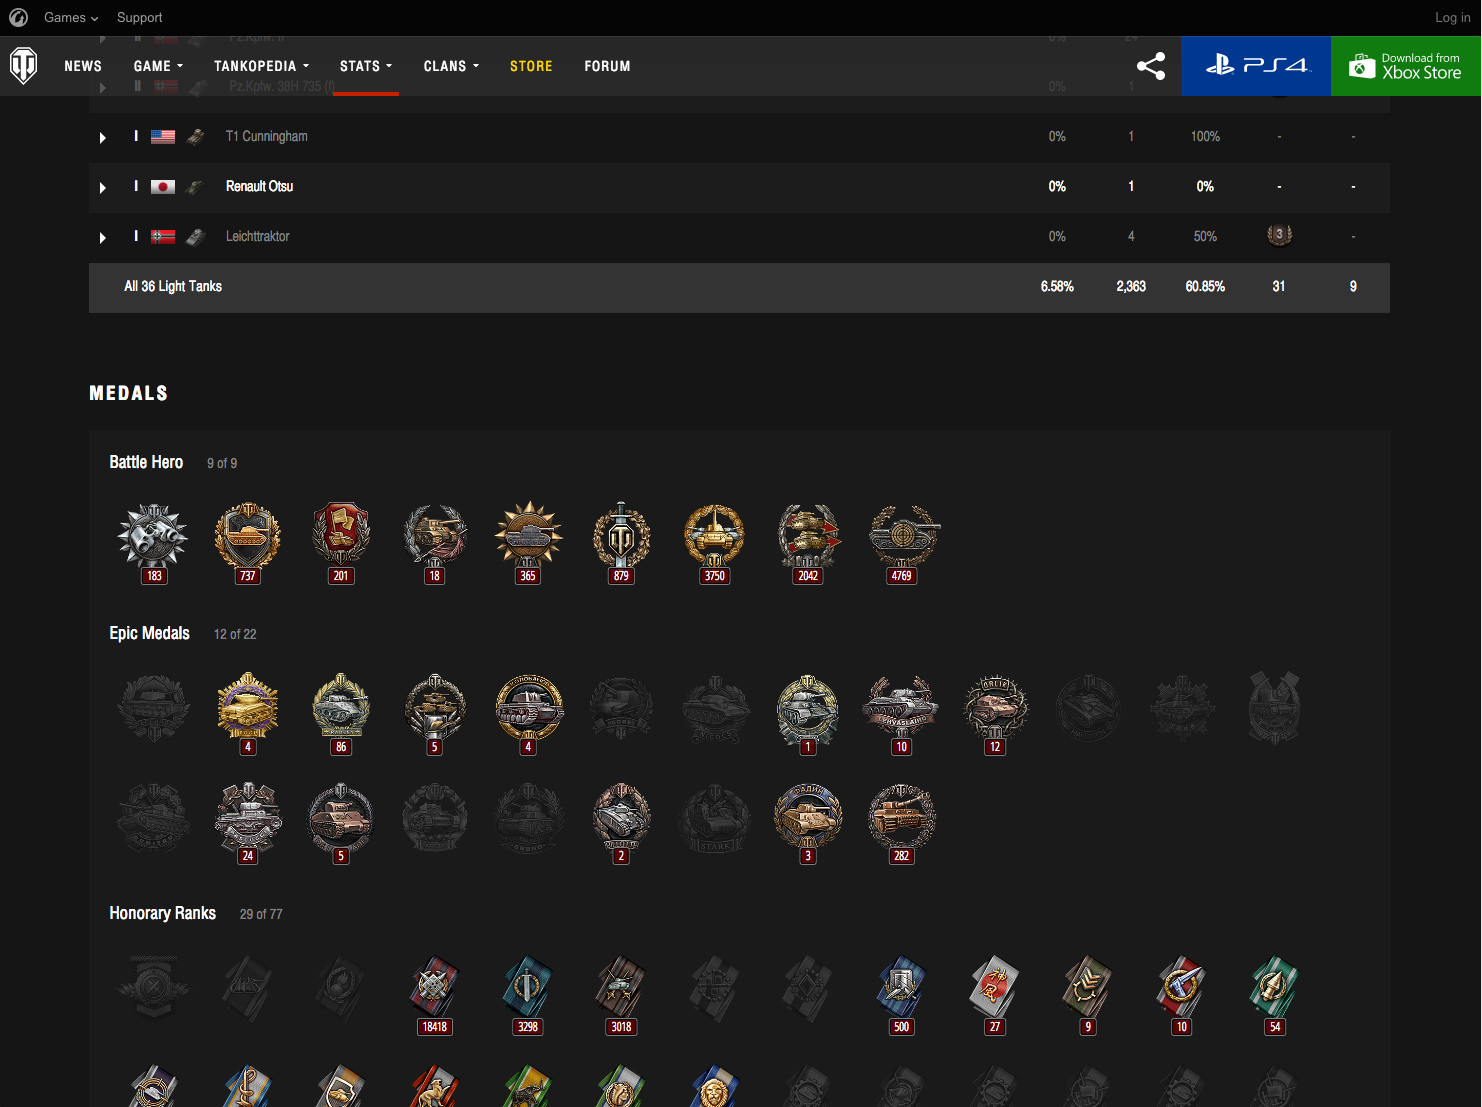Select Honorary Rank with count 500

902,995
